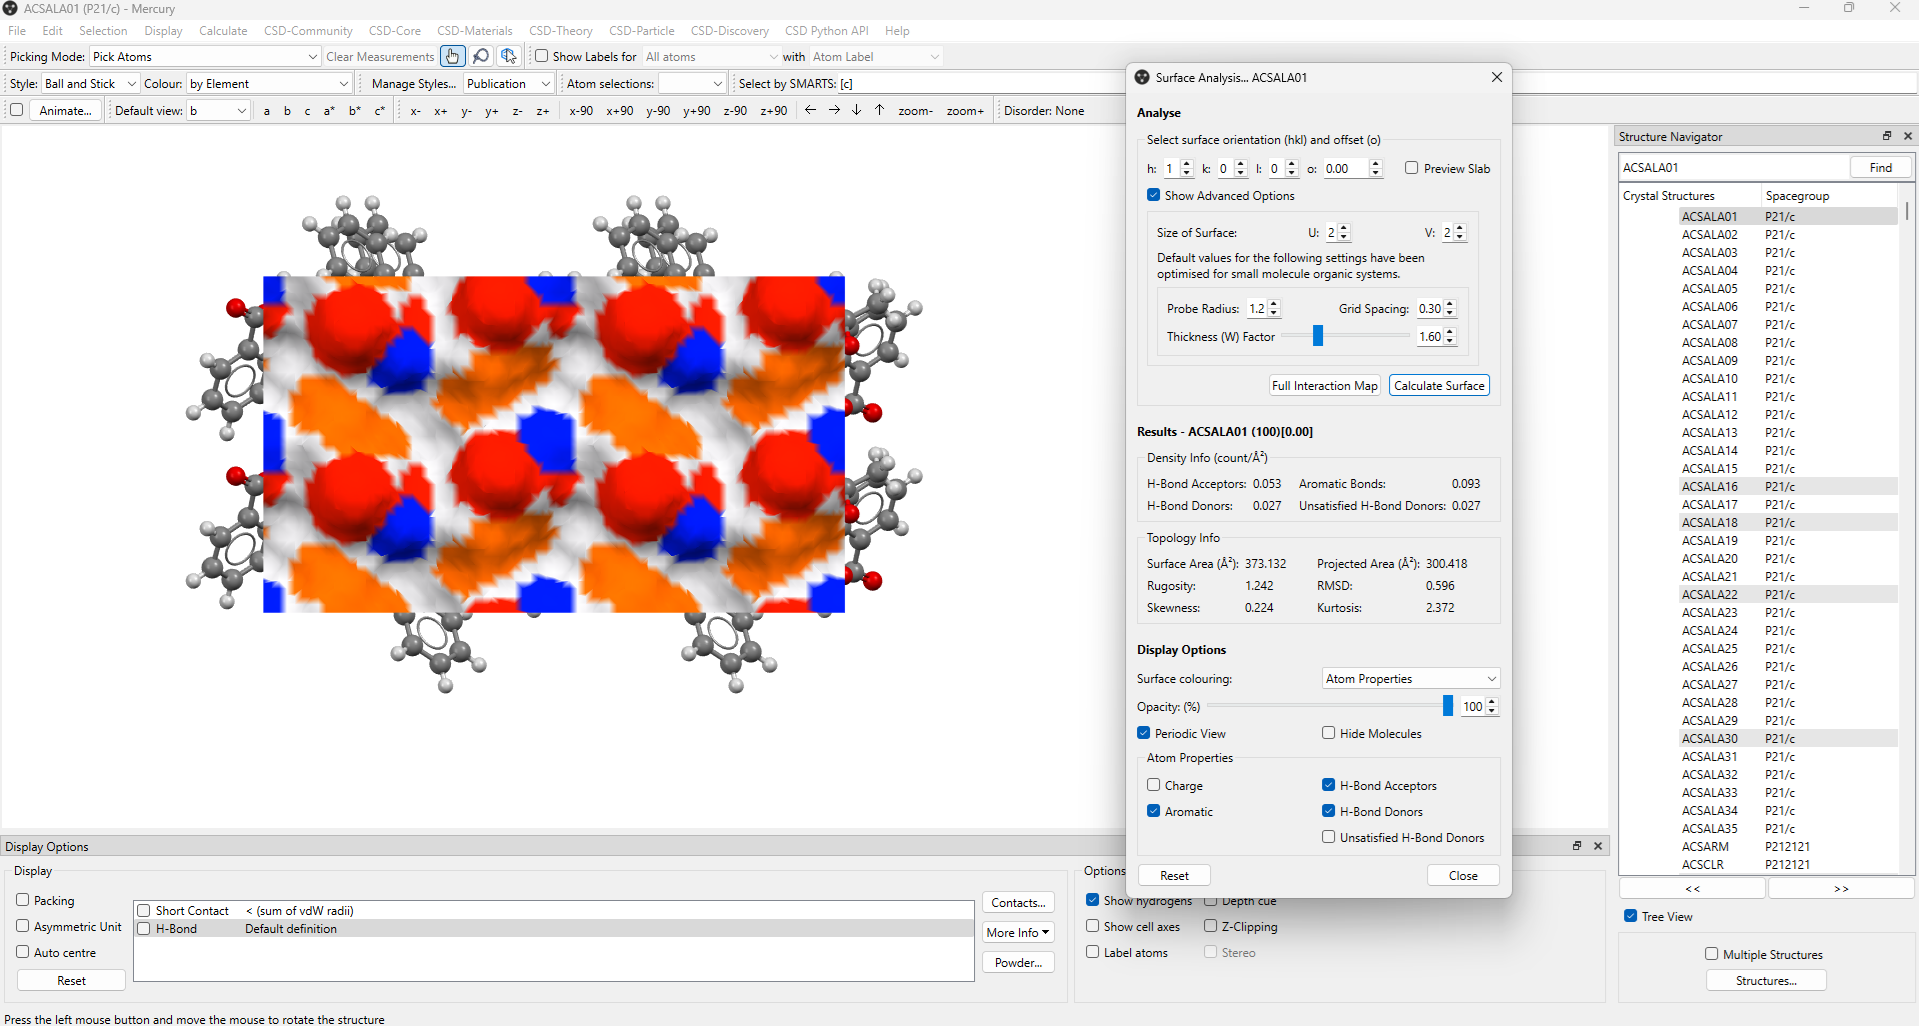Undock the Structure Navigator panel
The image size is (1919, 1031).
point(1886,135)
